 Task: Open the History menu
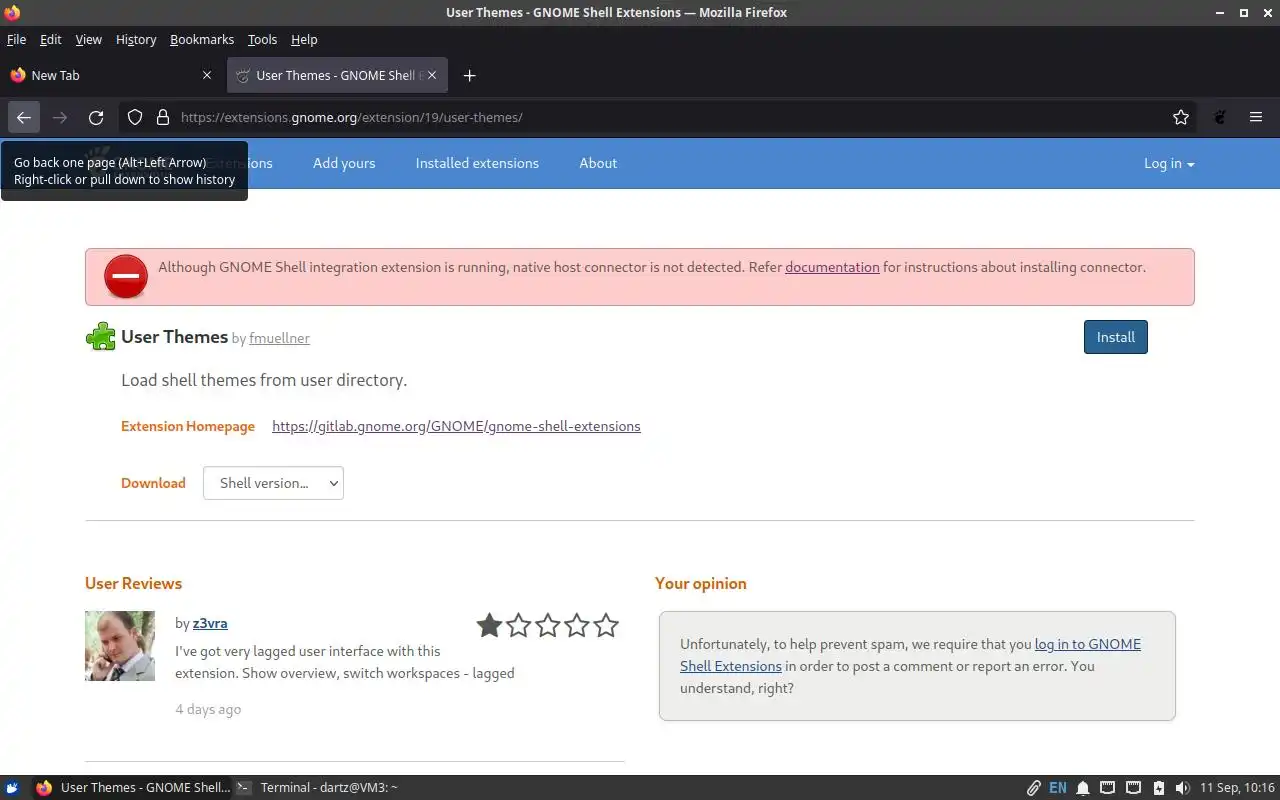click(136, 39)
